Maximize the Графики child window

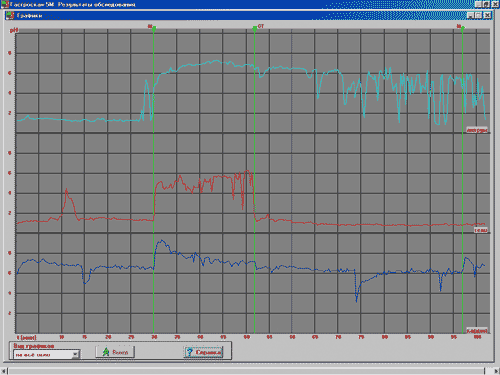coord(479,15)
